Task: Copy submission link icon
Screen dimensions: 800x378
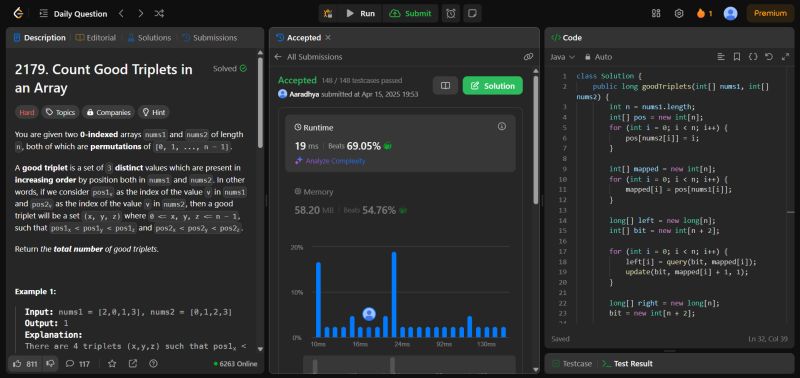Action: (x=528, y=57)
